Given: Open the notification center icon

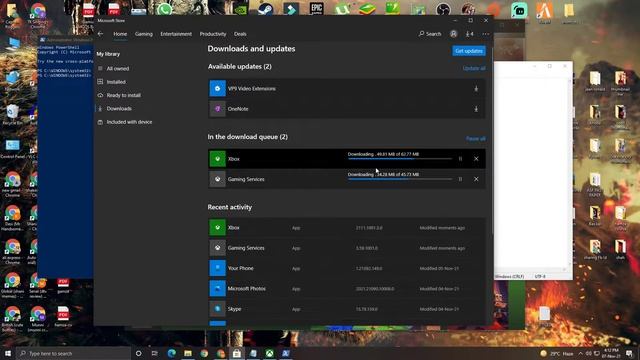Looking at the screenshot, I should (x=629, y=353).
